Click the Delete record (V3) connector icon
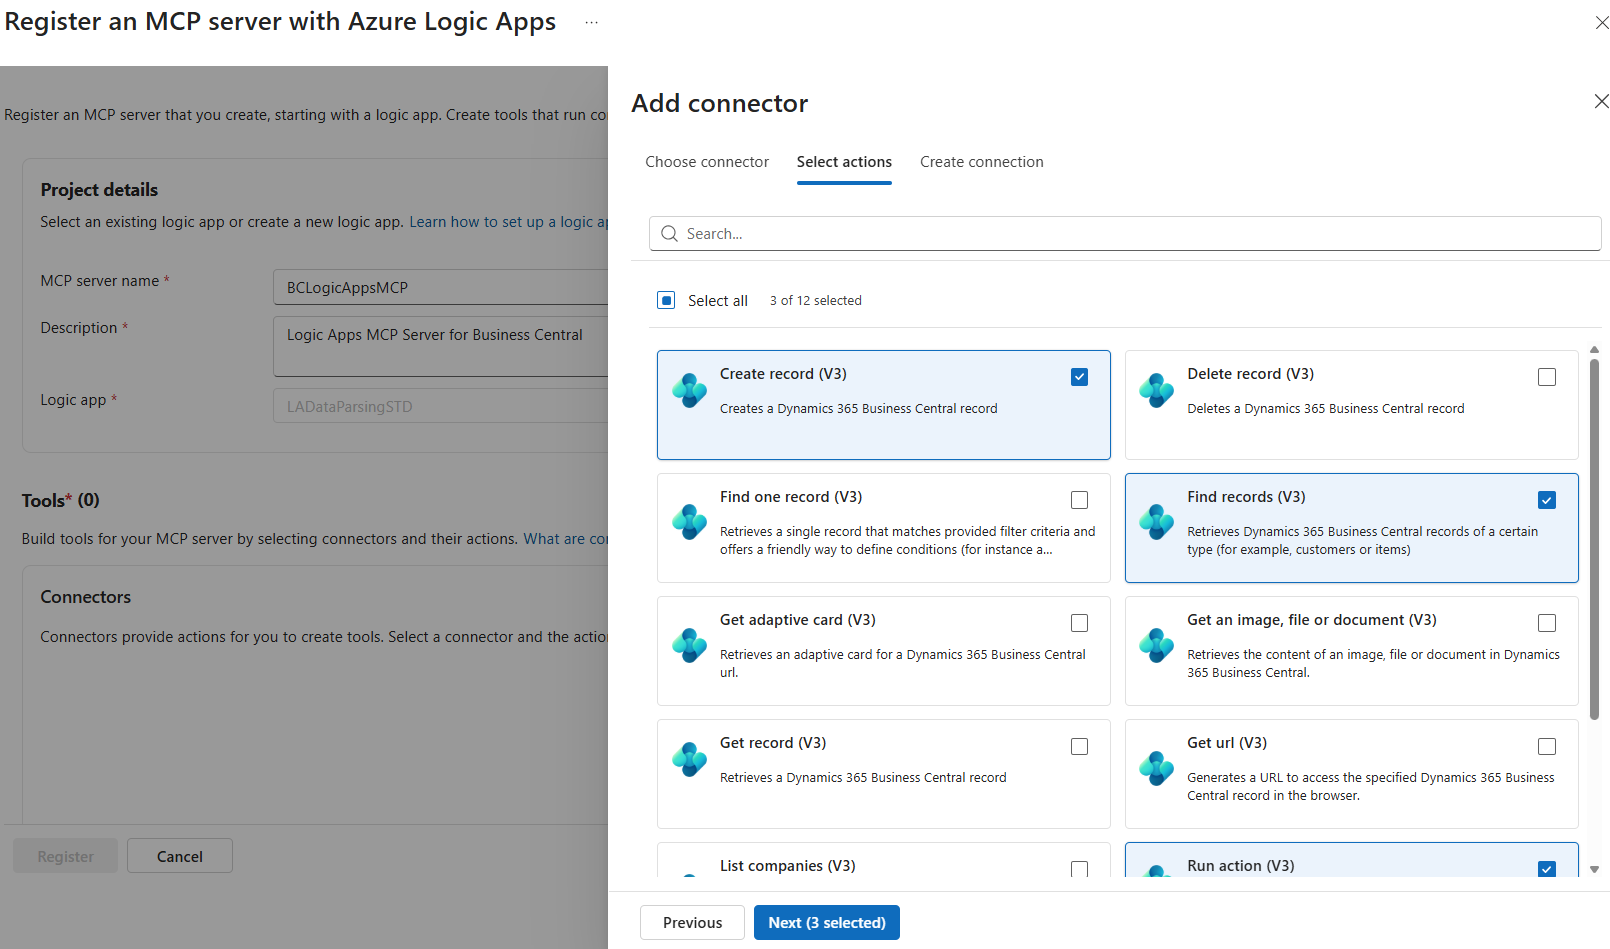 coord(1156,390)
